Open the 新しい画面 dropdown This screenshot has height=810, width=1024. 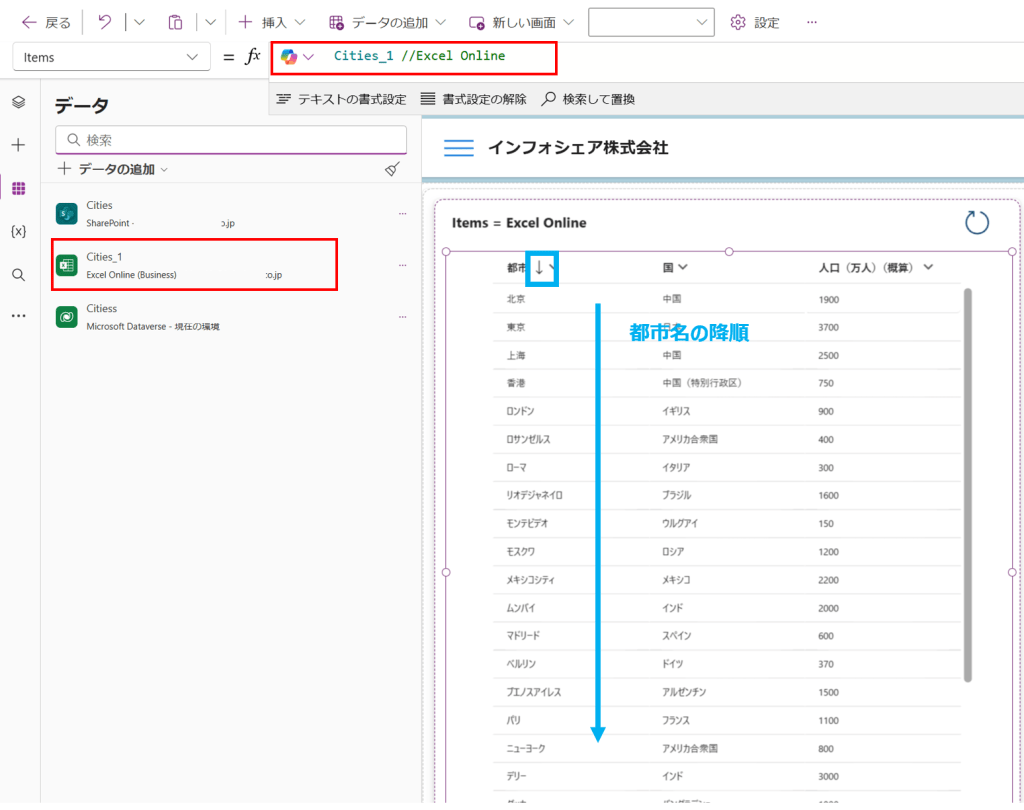tap(520, 22)
